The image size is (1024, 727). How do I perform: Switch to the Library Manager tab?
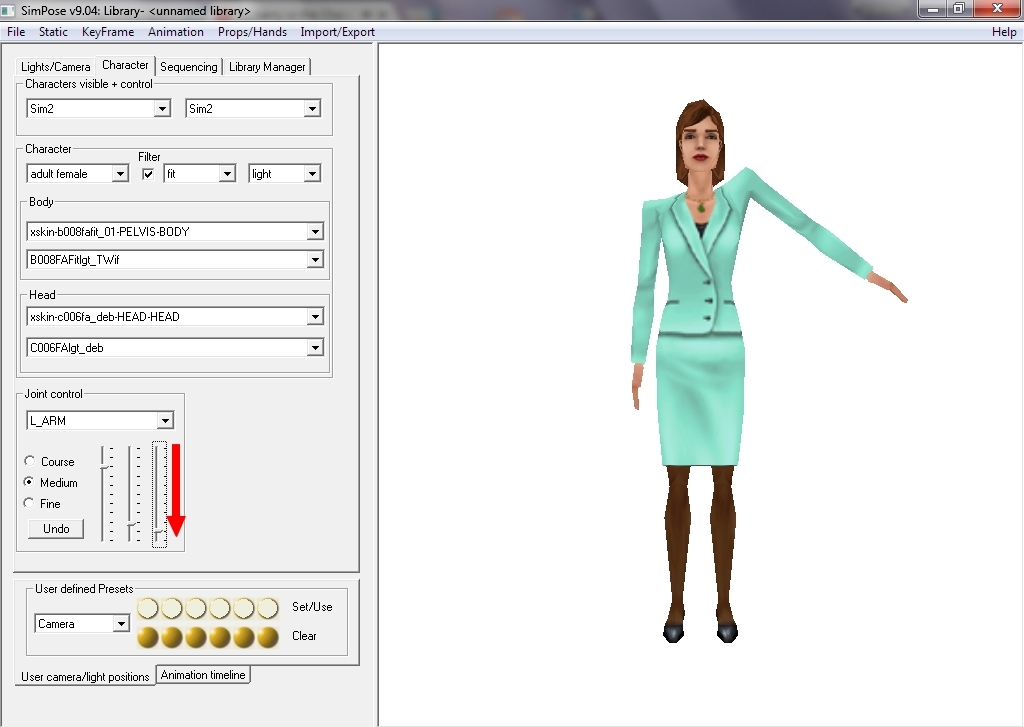tap(267, 67)
